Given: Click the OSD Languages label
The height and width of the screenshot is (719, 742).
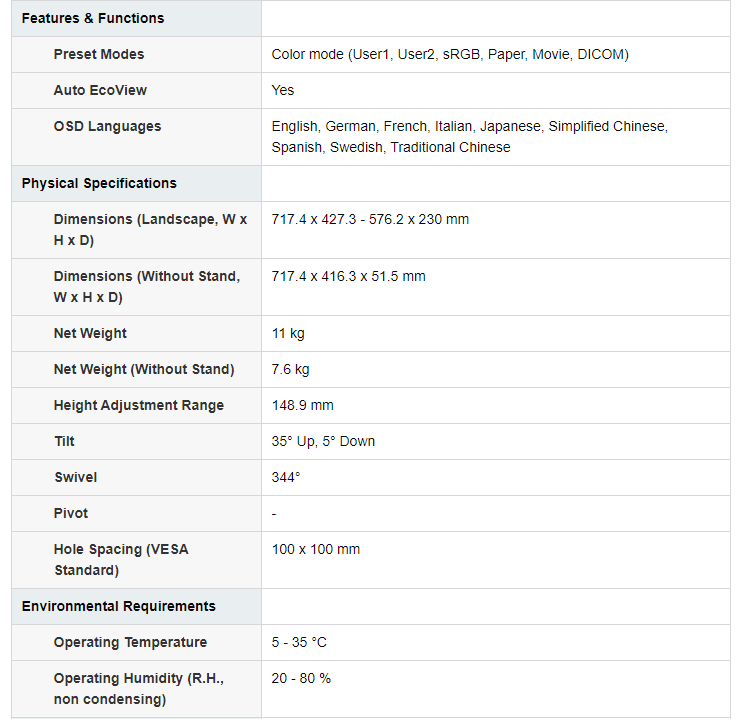Looking at the screenshot, I should pyautogui.click(x=107, y=126).
